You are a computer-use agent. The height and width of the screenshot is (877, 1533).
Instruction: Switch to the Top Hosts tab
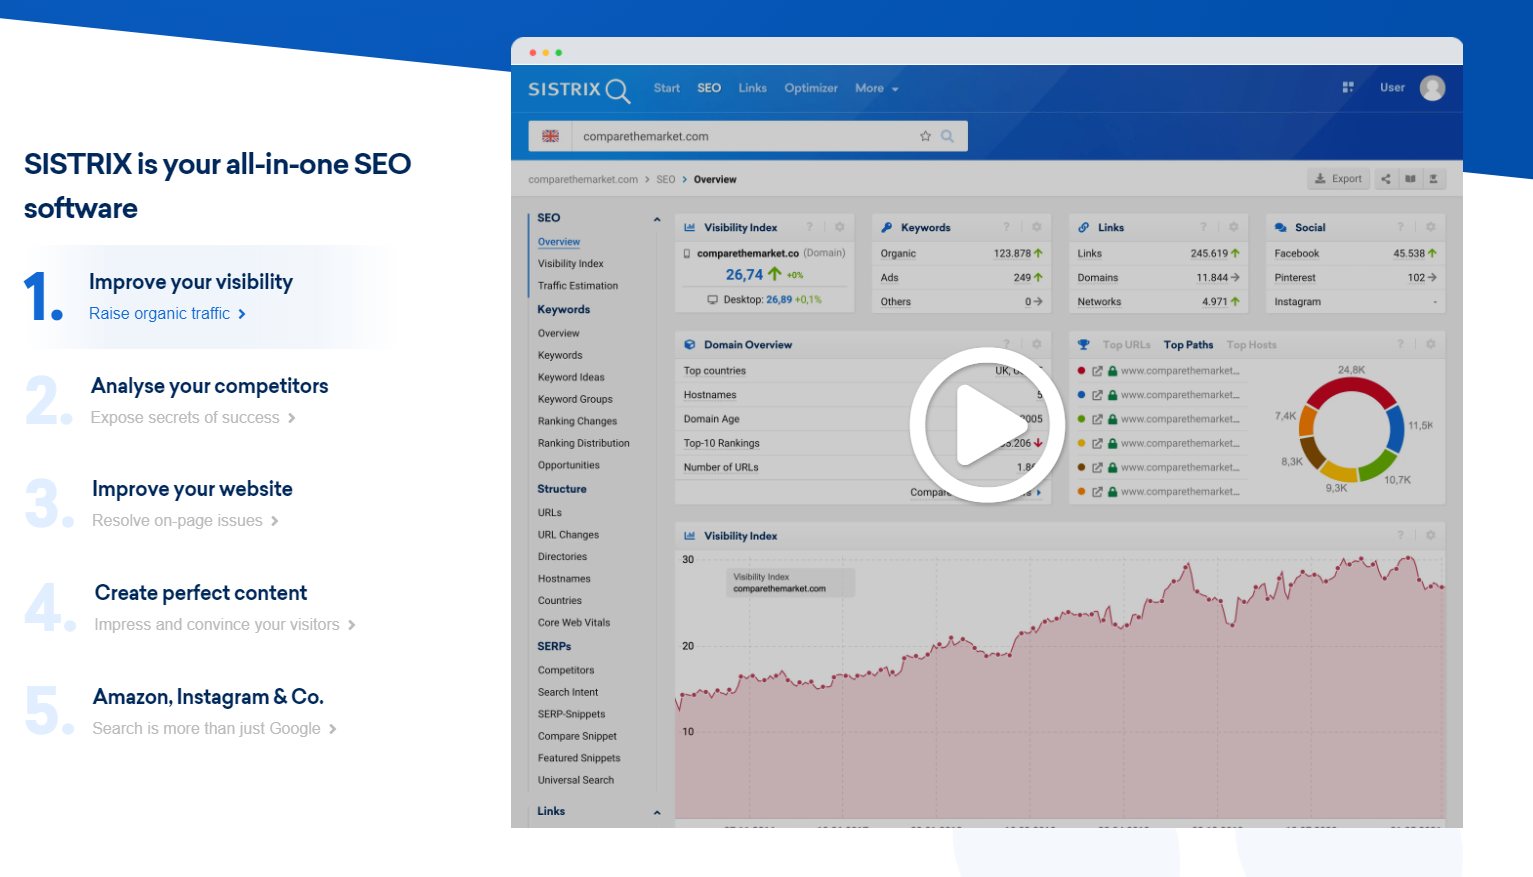(x=1252, y=344)
